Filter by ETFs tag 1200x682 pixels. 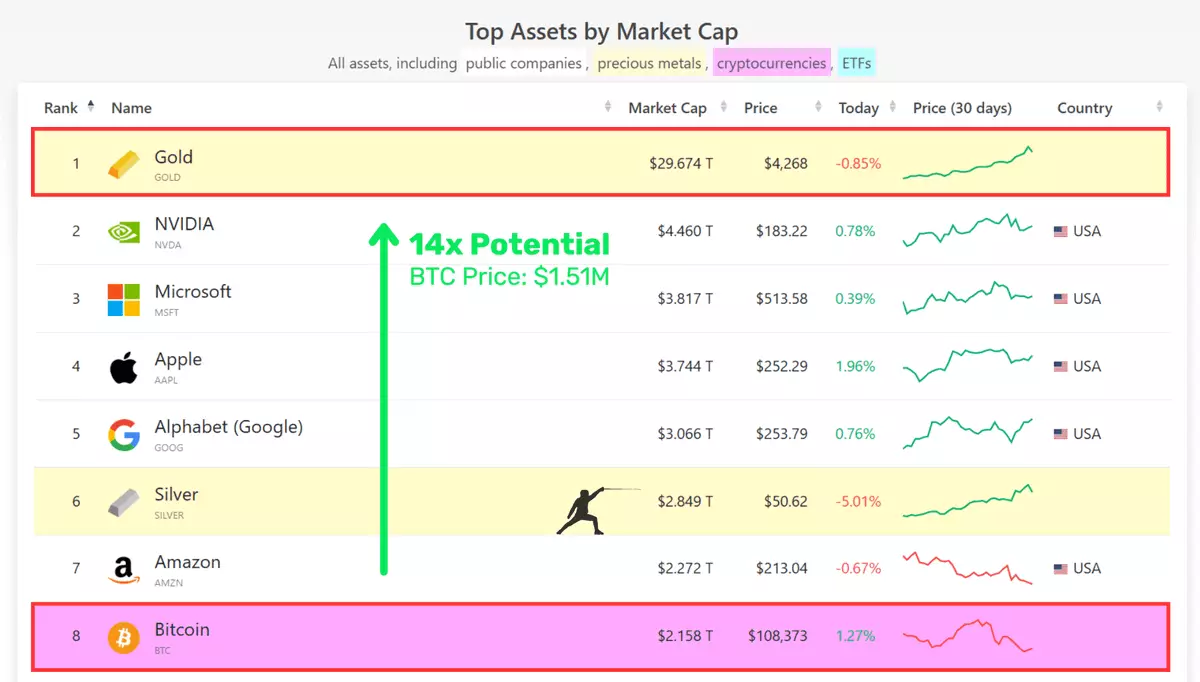(856, 63)
